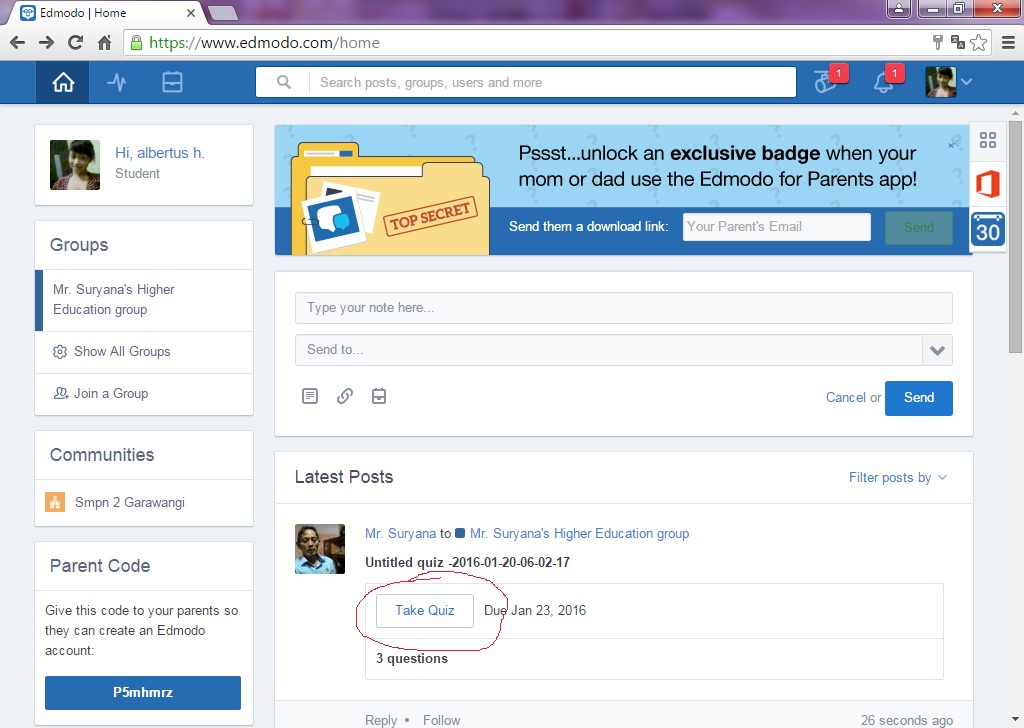This screenshot has height=728, width=1024.
Task: Bookmark this page with the star icon
Action: pos(978,42)
